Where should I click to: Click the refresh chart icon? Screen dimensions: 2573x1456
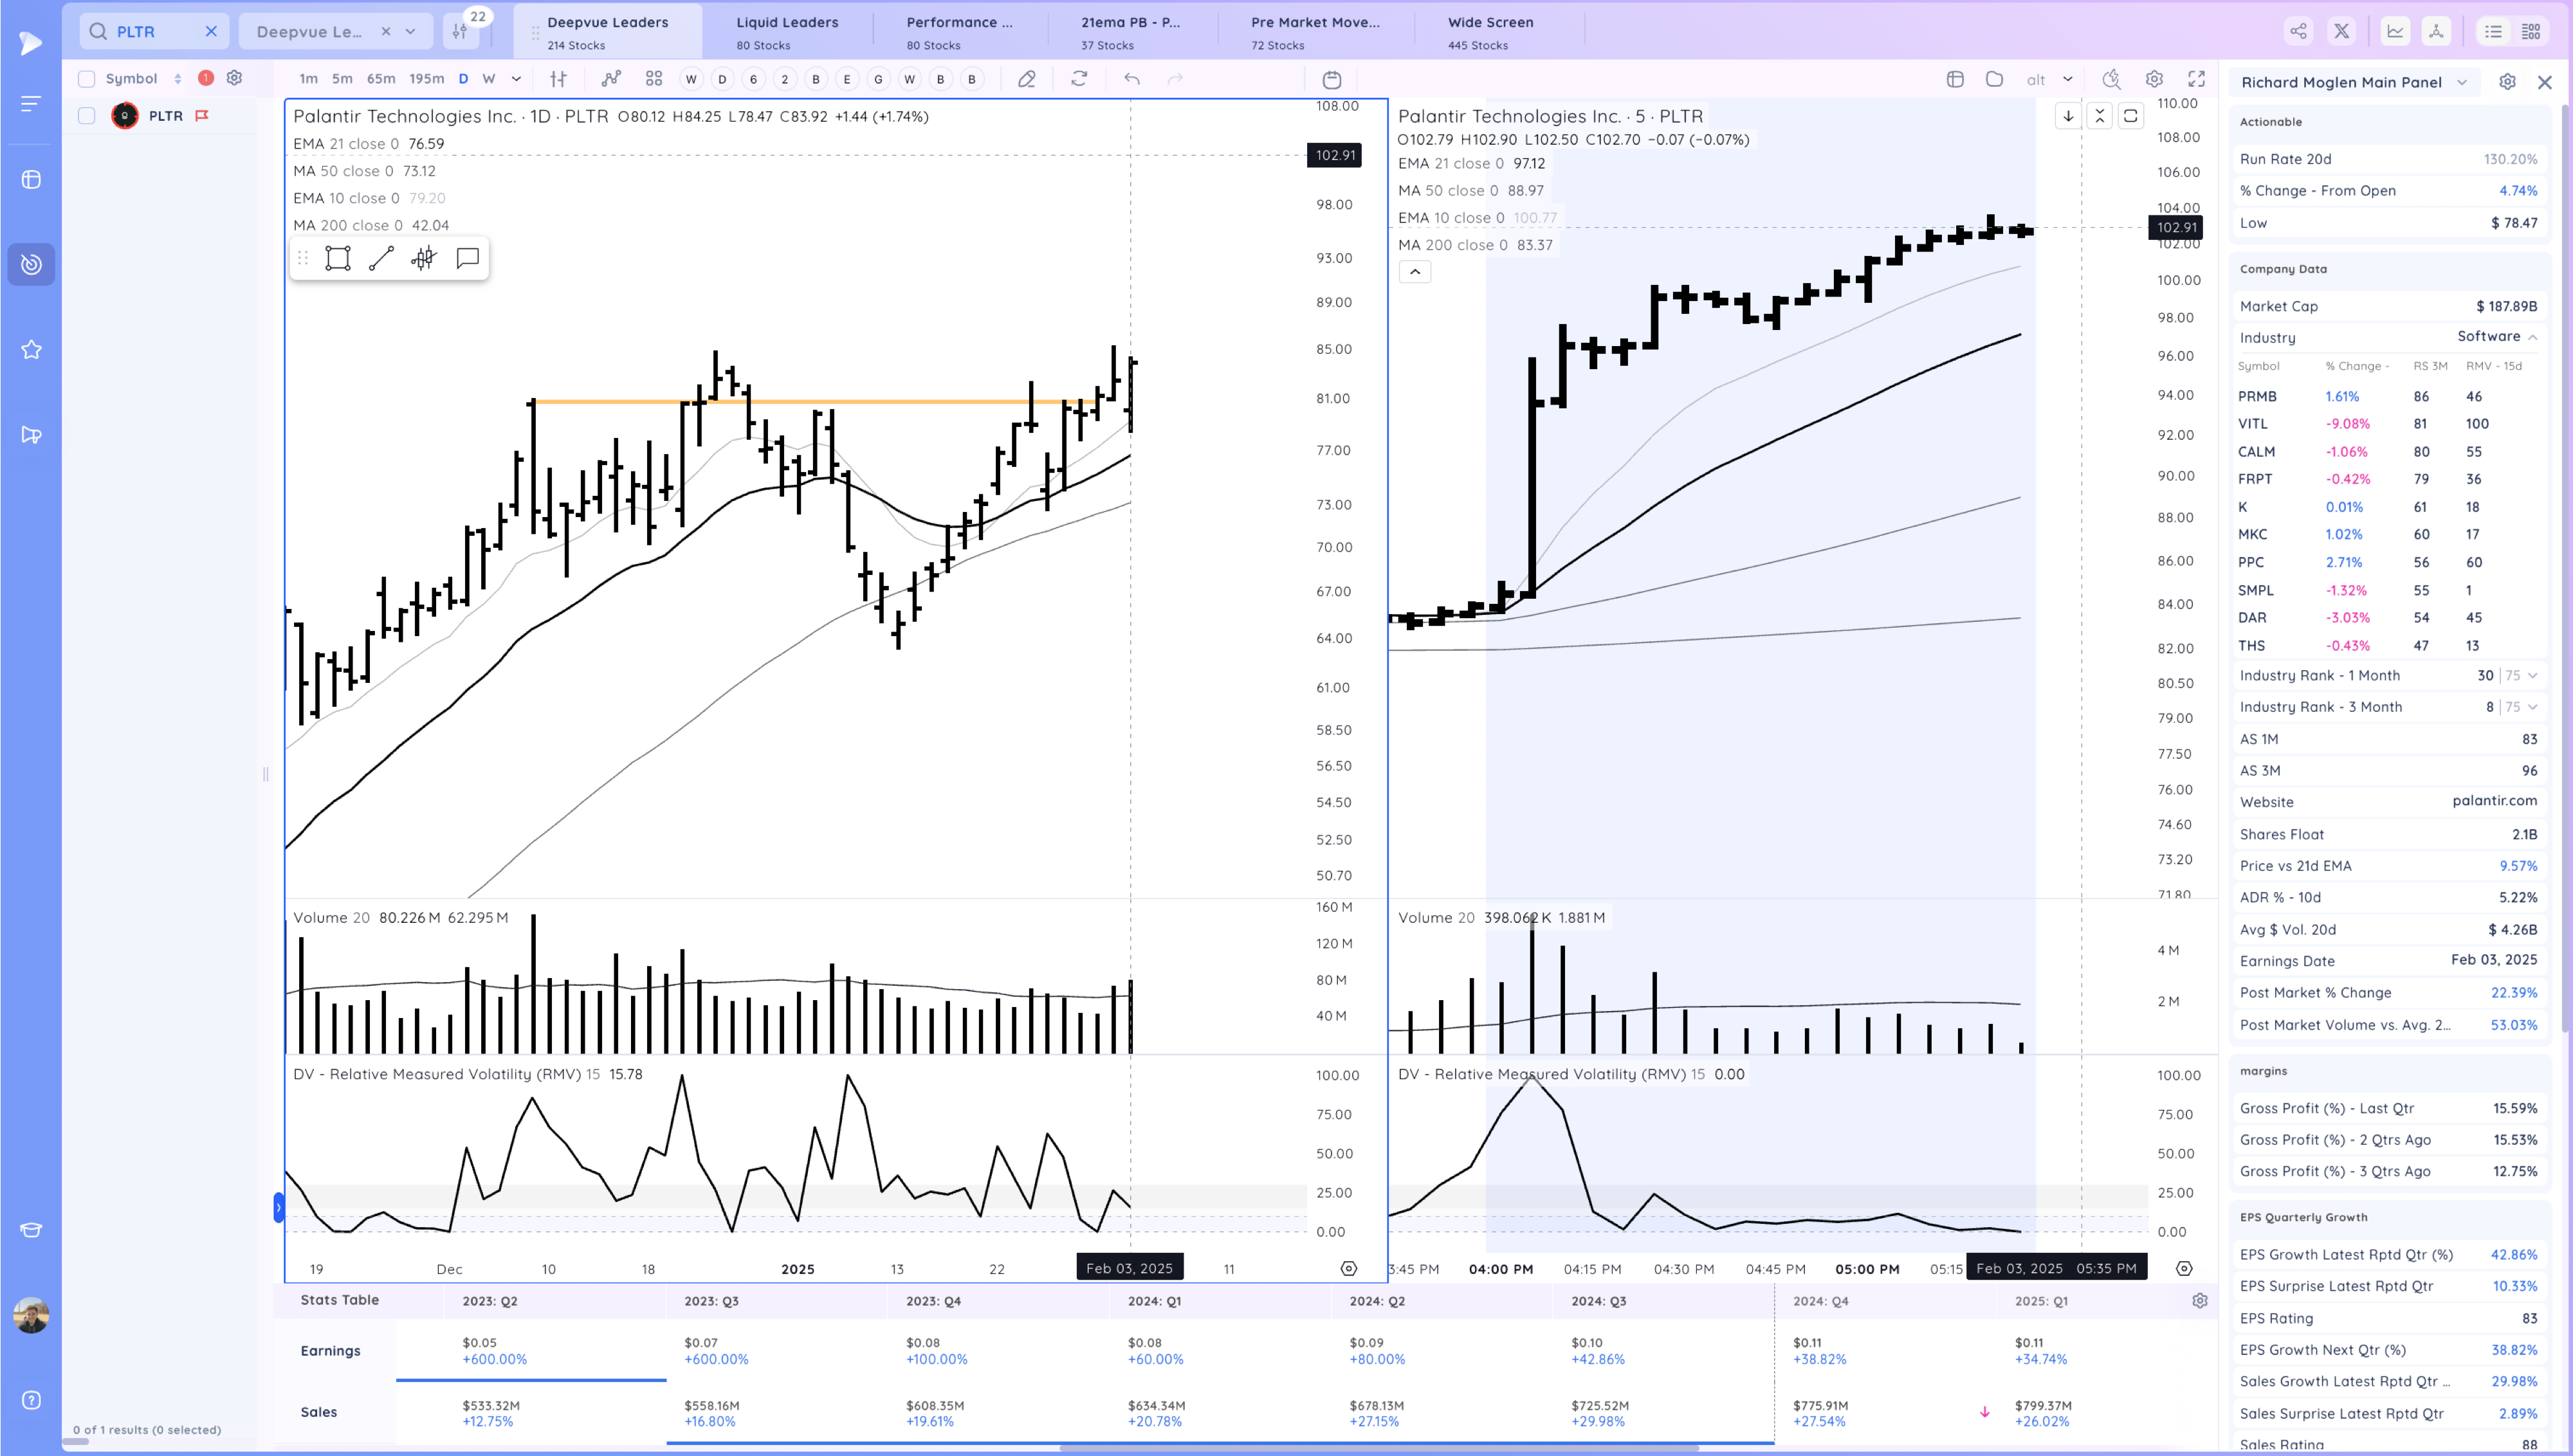click(1079, 79)
